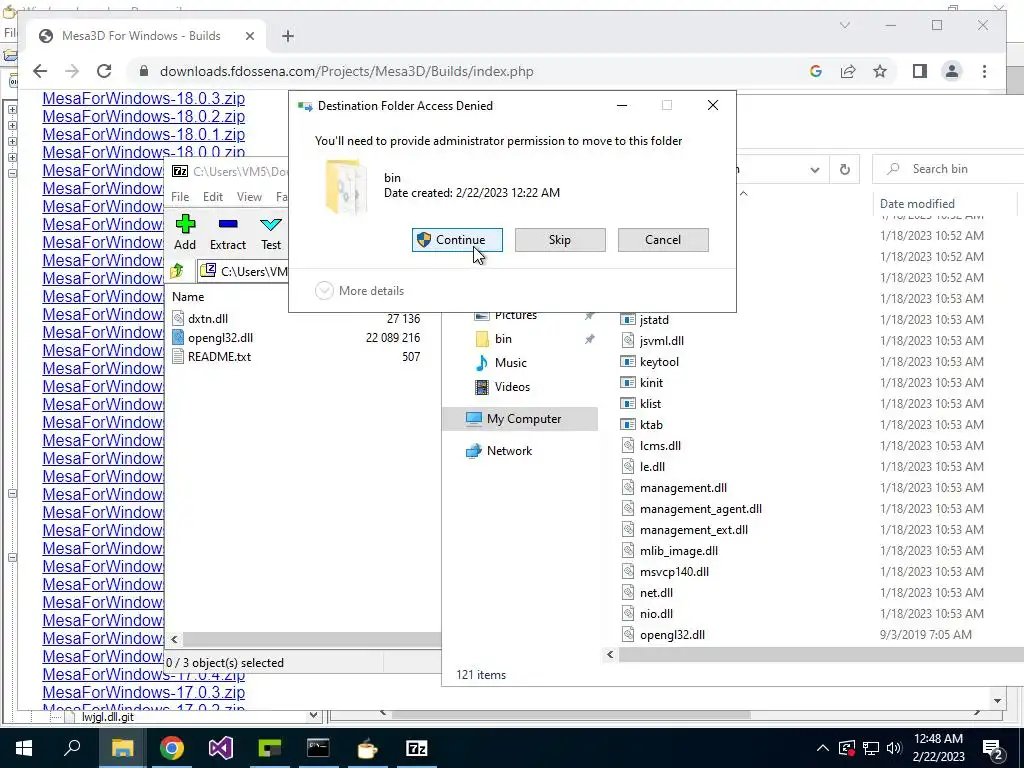This screenshot has height=768, width=1024.
Task: Open the 7-Zip View menu
Action: tap(249, 197)
